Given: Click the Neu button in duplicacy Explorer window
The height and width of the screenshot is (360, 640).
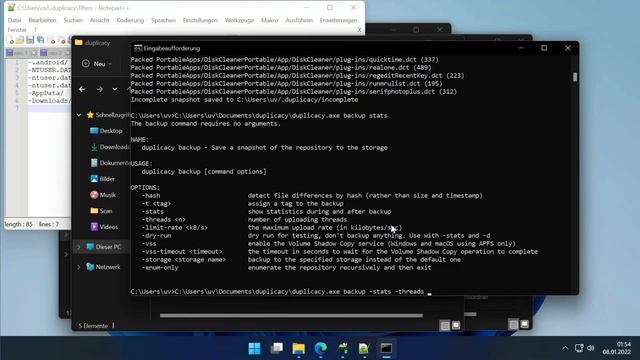Looking at the screenshot, I should [96, 64].
